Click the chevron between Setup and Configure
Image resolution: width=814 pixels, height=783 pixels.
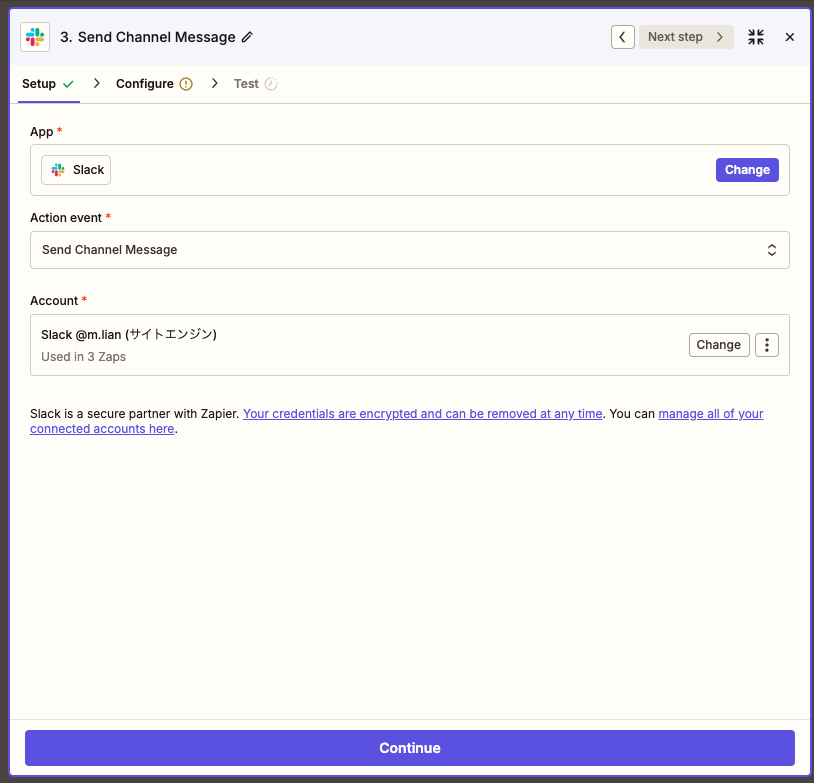point(96,84)
